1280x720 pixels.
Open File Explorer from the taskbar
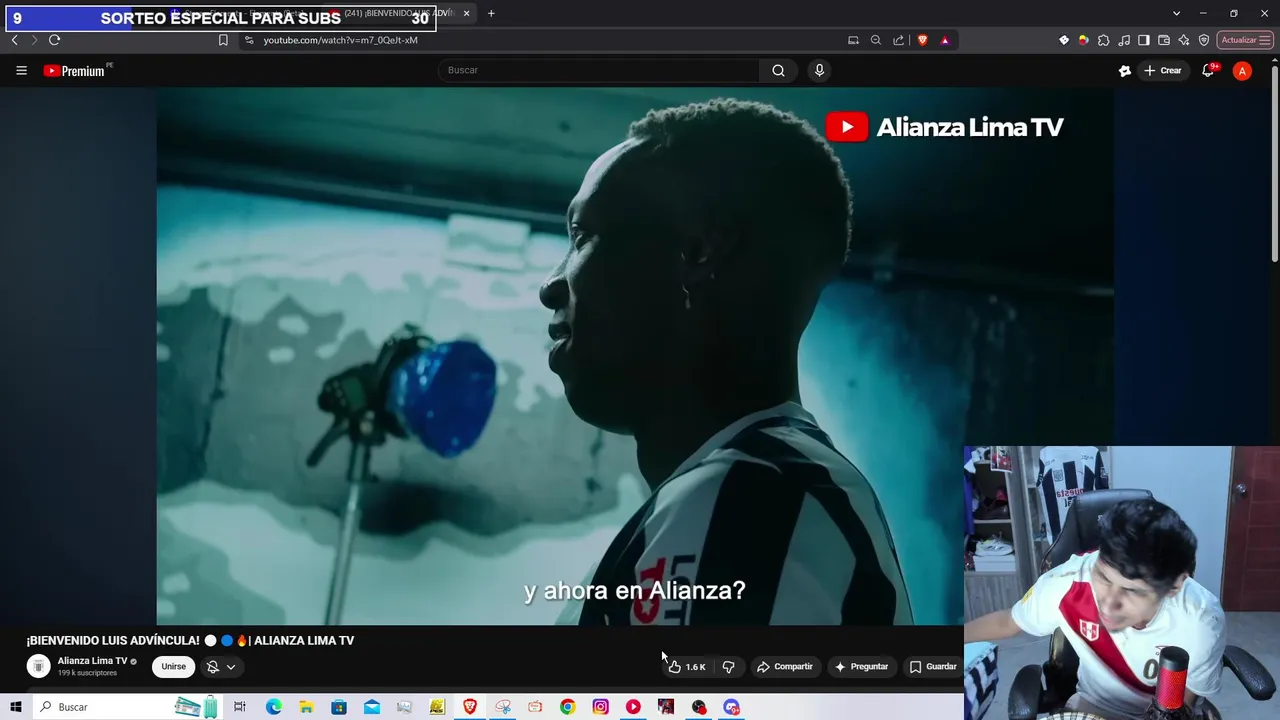(x=306, y=707)
